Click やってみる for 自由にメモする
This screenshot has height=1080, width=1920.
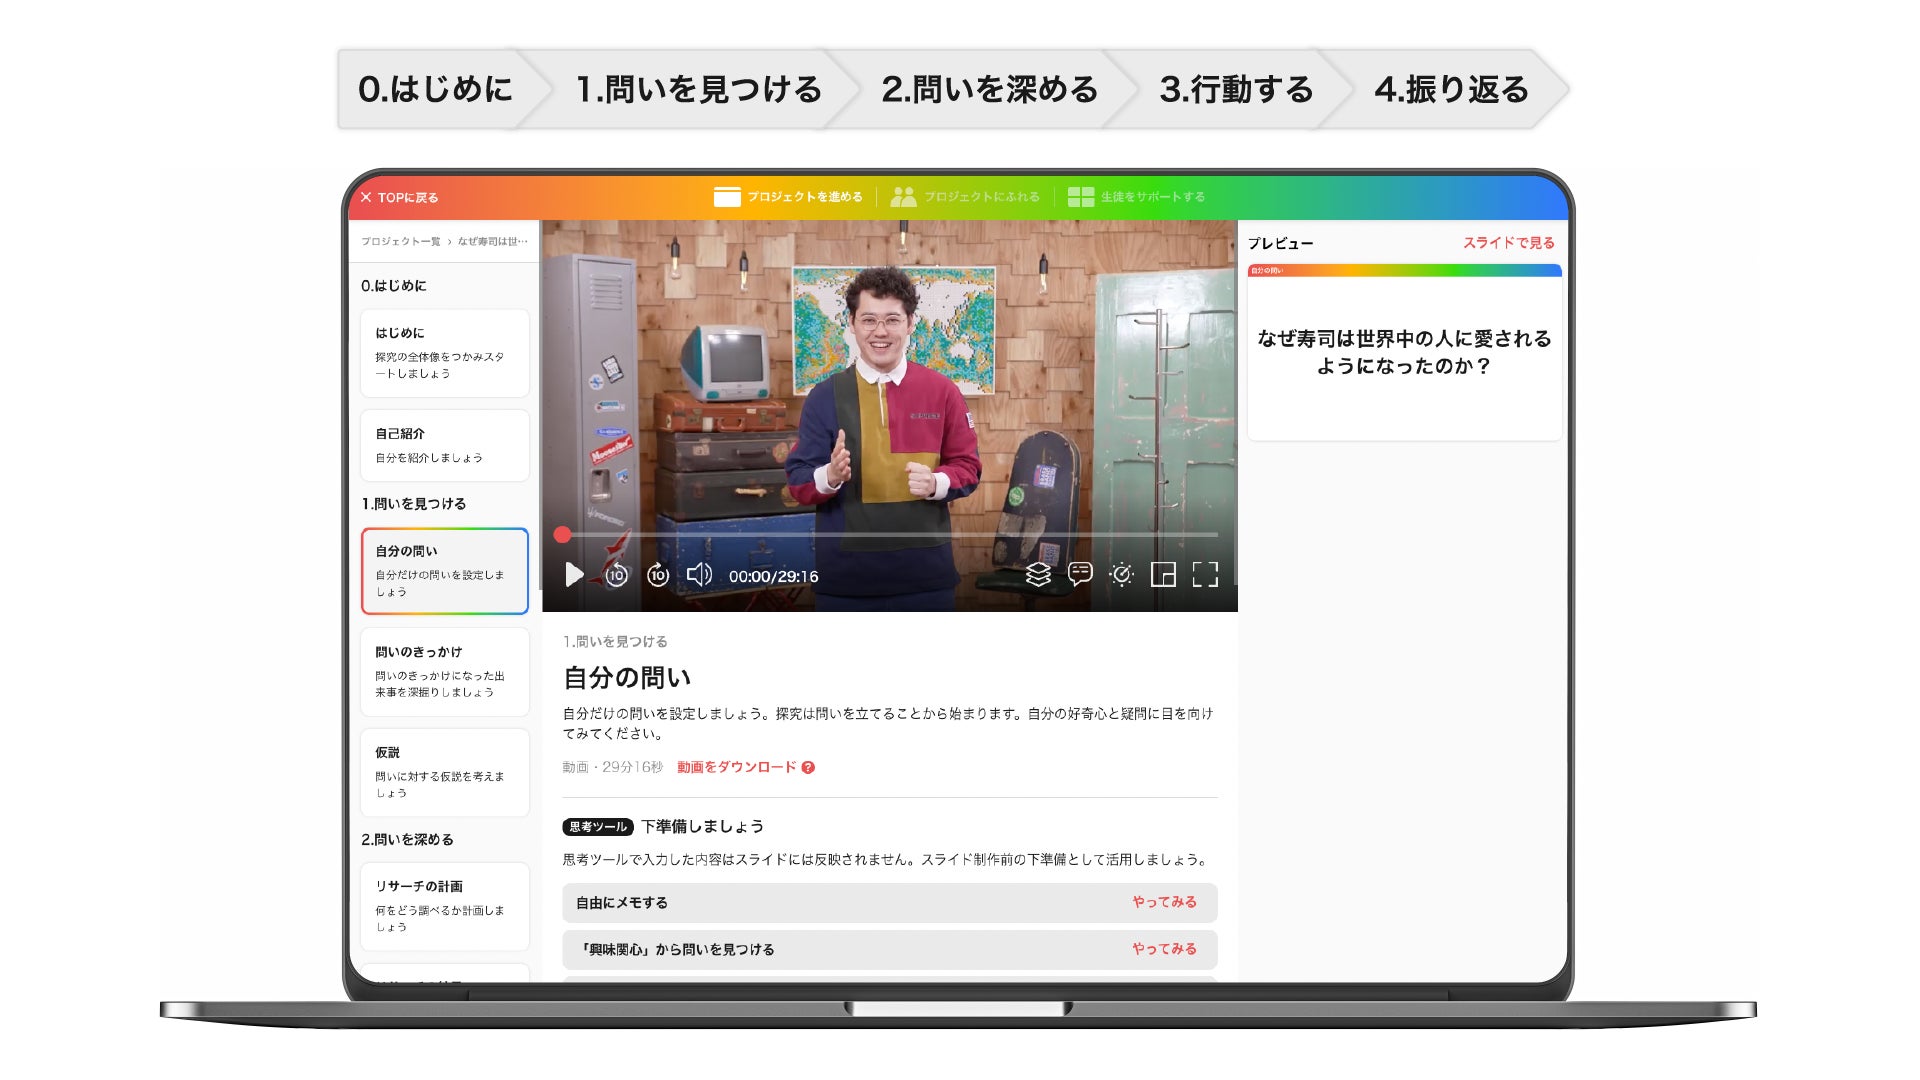pyautogui.click(x=1164, y=902)
